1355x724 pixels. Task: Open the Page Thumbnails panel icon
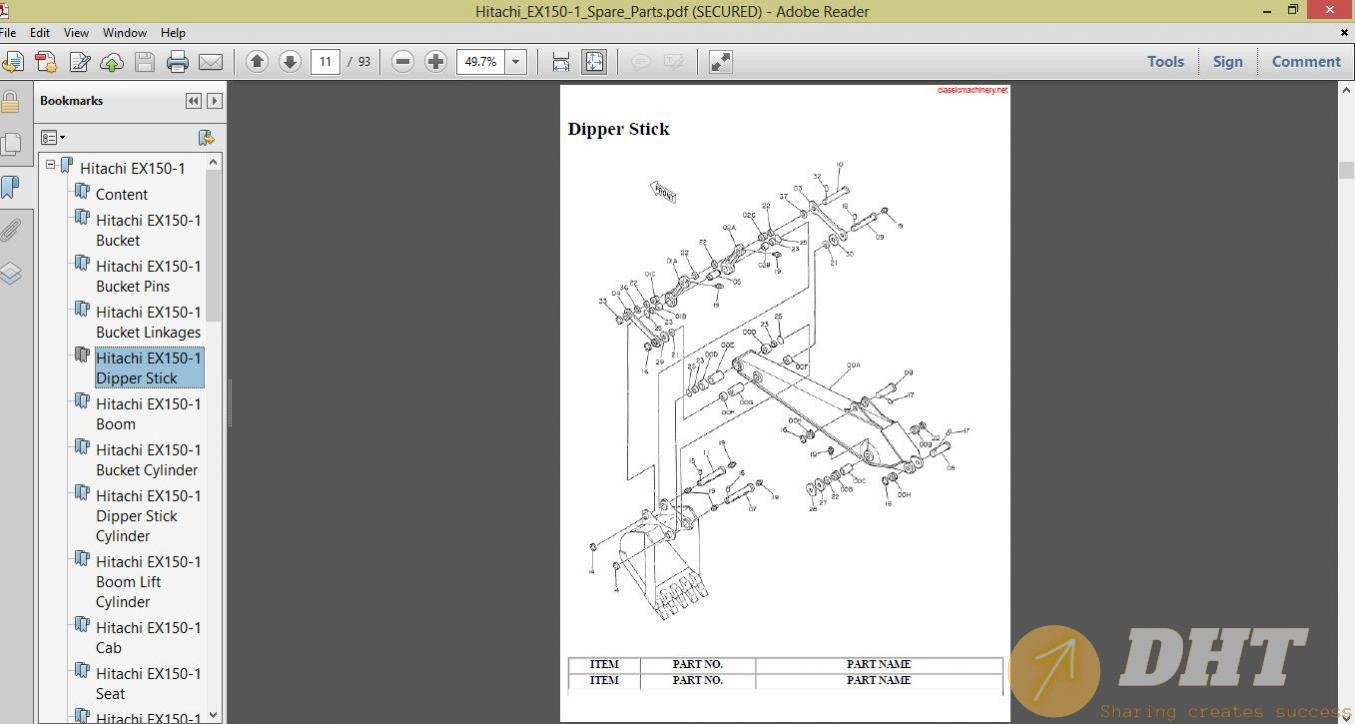pyautogui.click(x=10, y=144)
